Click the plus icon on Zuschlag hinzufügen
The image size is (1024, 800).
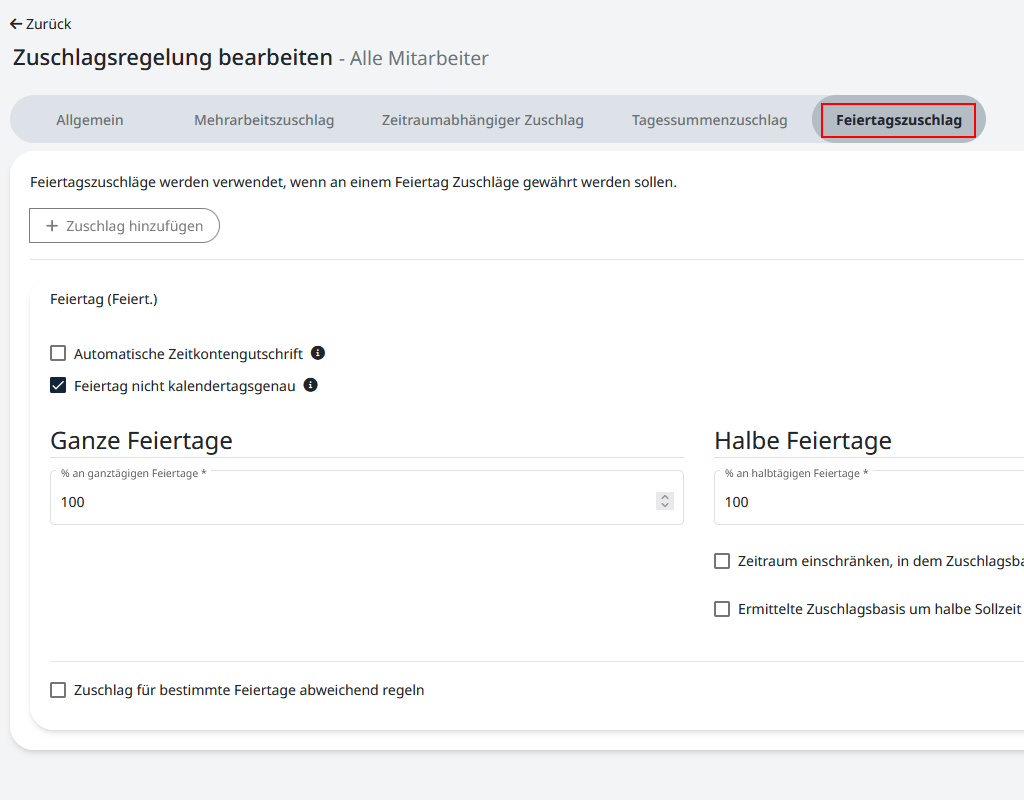coord(51,225)
